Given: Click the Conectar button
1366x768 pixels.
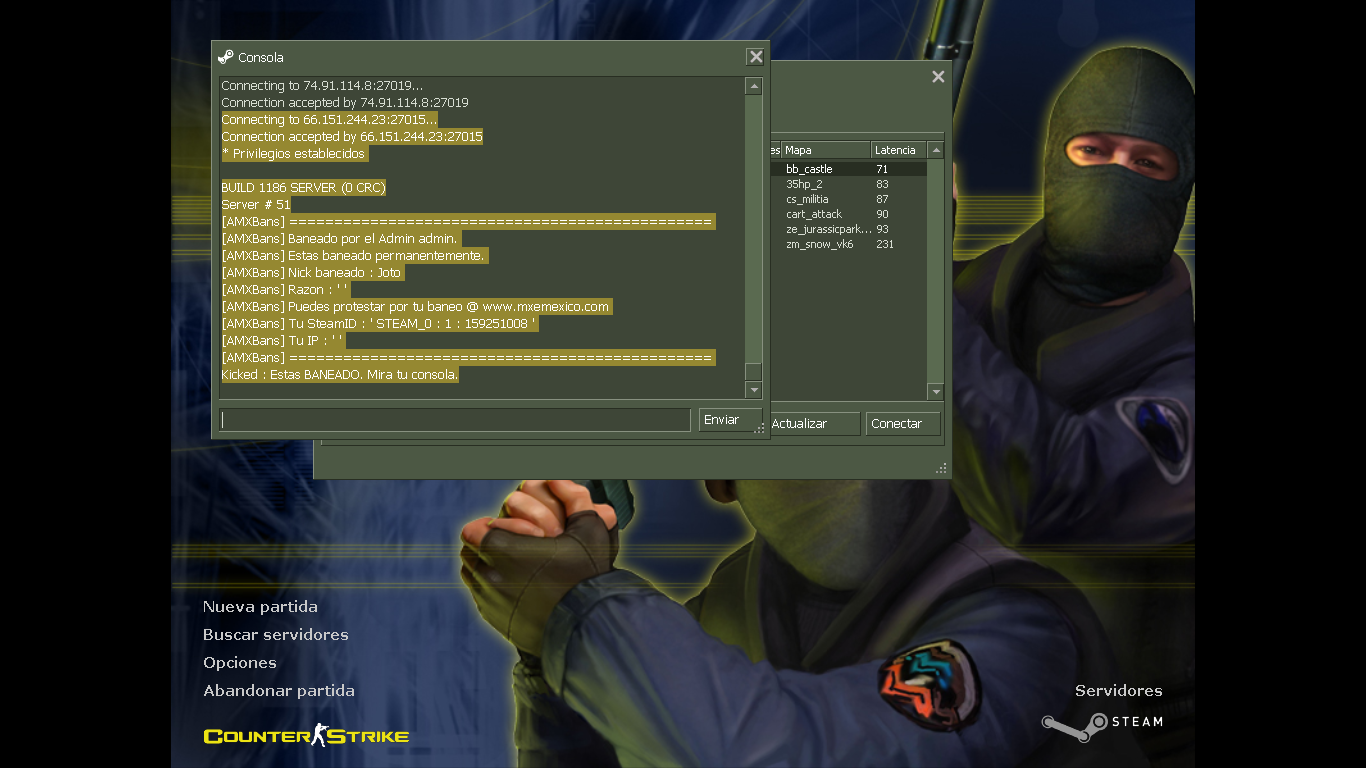Looking at the screenshot, I should click(x=903, y=424).
